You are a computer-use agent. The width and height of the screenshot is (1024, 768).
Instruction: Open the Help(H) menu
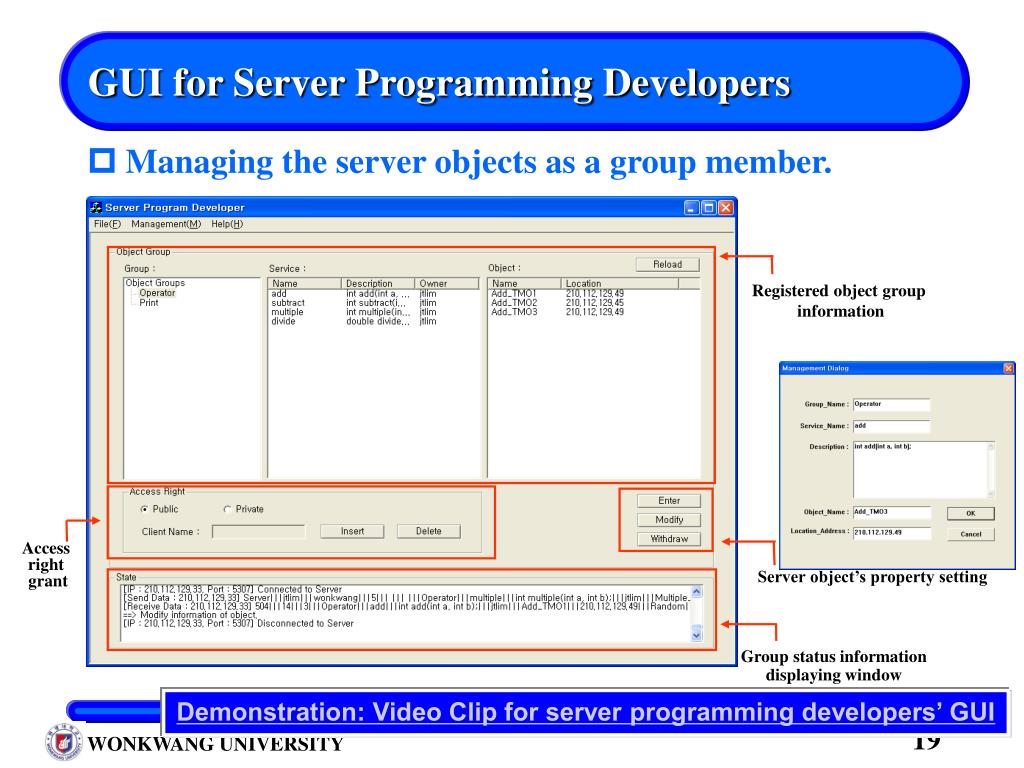click(x=227, y=224)
